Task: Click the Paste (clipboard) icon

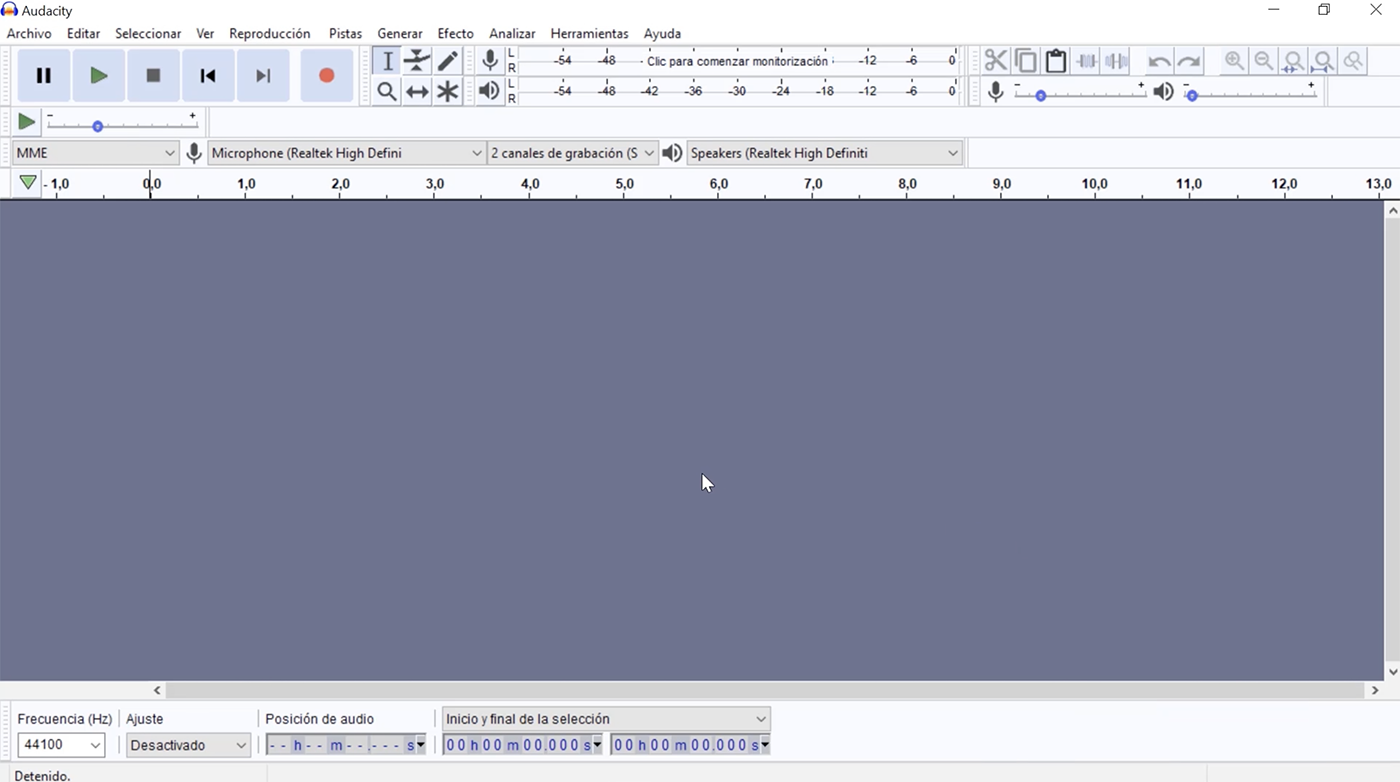Action: [1056, 61]
